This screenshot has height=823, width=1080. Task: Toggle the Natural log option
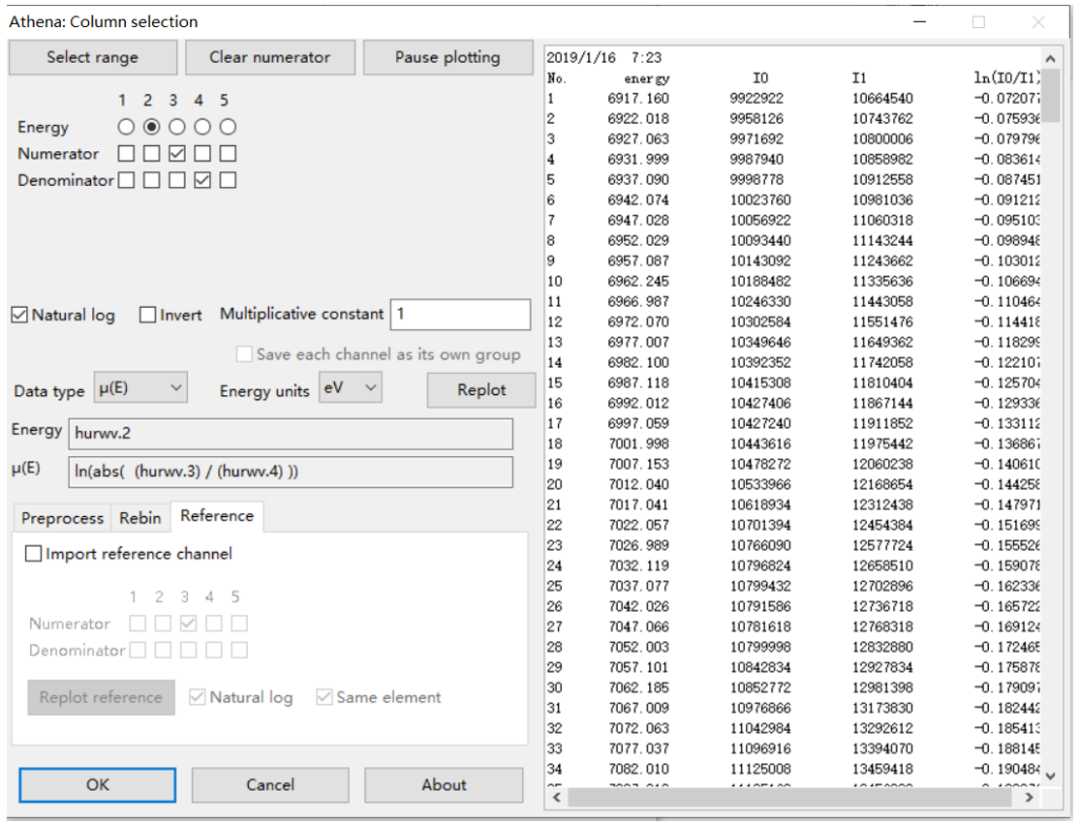pos(18,315)
